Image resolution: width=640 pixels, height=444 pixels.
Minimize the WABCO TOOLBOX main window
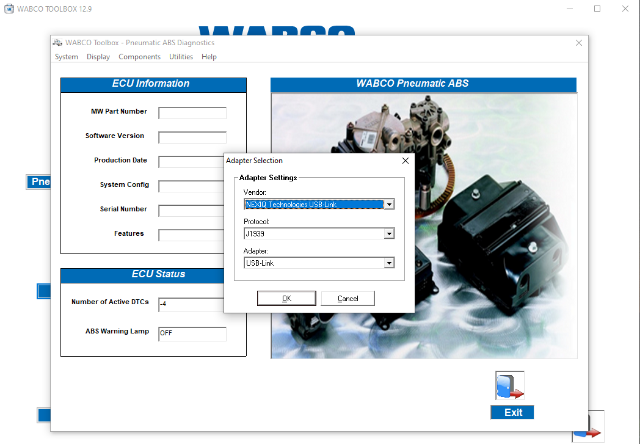(x=570, y=9)
